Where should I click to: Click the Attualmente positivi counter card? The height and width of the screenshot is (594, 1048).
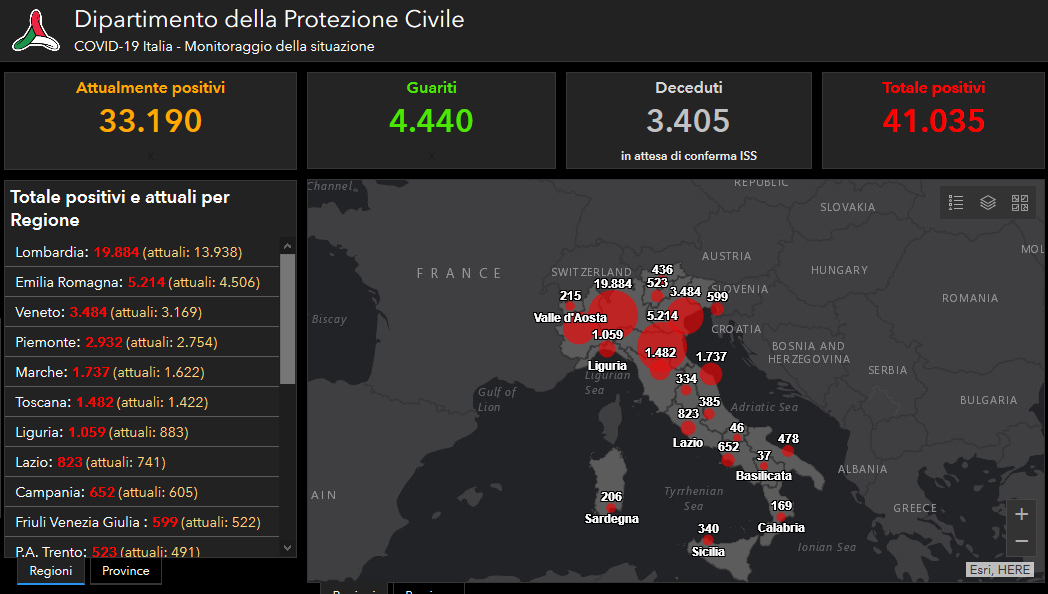[151, 120]
